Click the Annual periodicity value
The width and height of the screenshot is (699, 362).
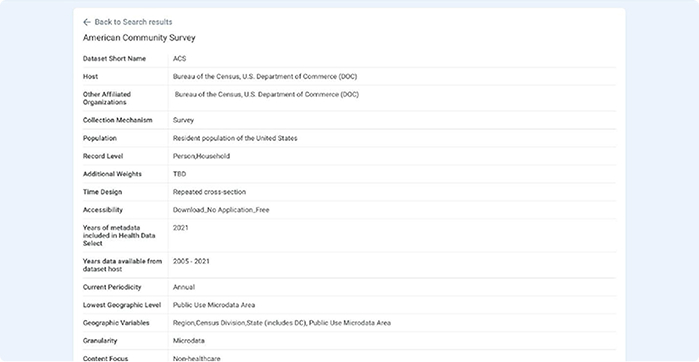point(184,288)
